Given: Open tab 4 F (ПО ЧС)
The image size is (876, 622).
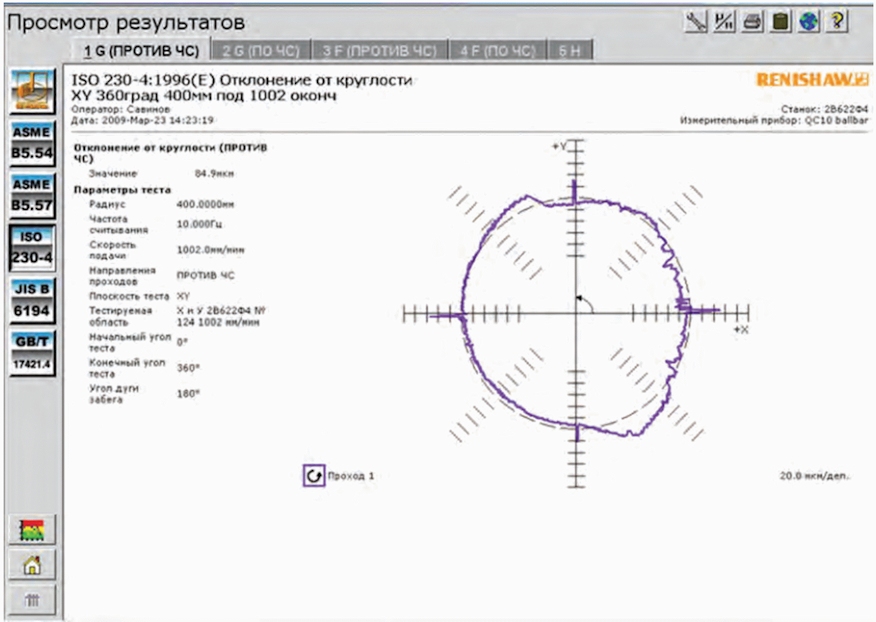Looking at the screenshot, I should tap(498, 50).
